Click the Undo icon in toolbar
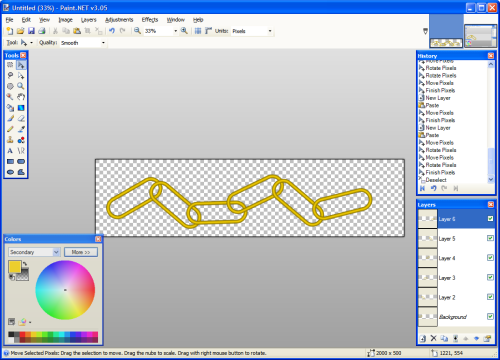Viewport: 500px width, 360px height. pos(112,31)
